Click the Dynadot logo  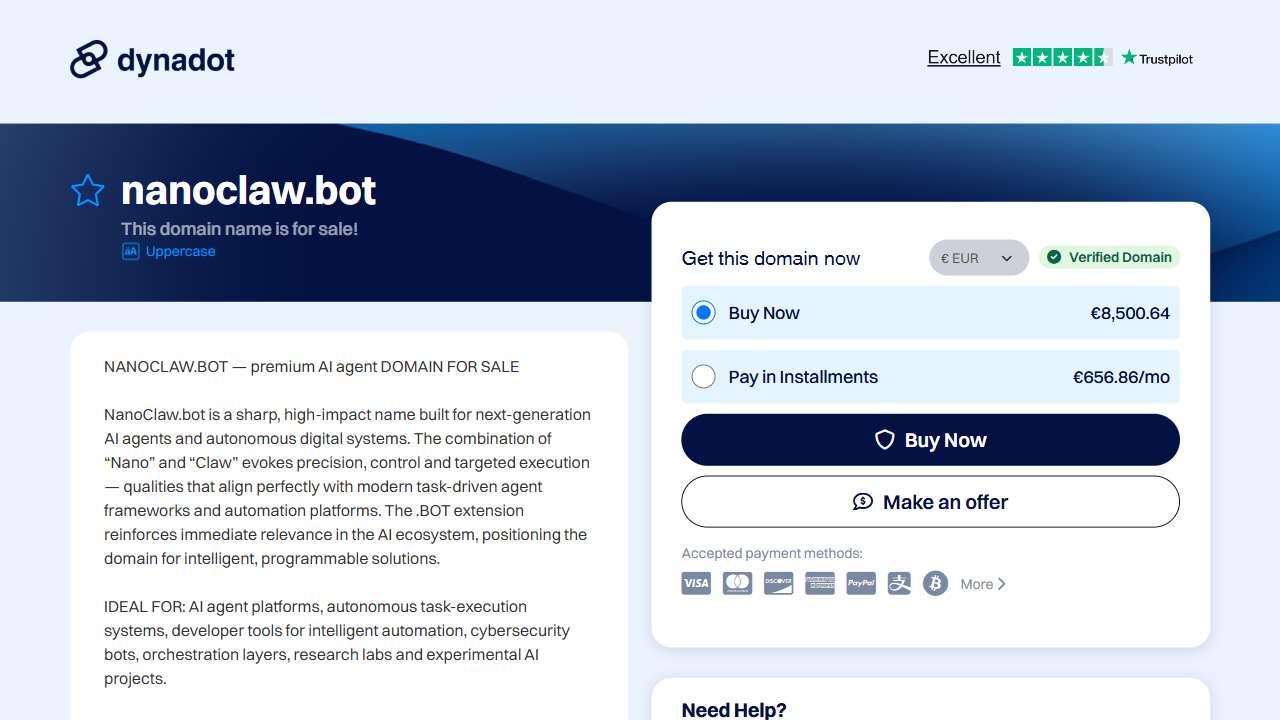pyautogui.click(x=152, y=60)
